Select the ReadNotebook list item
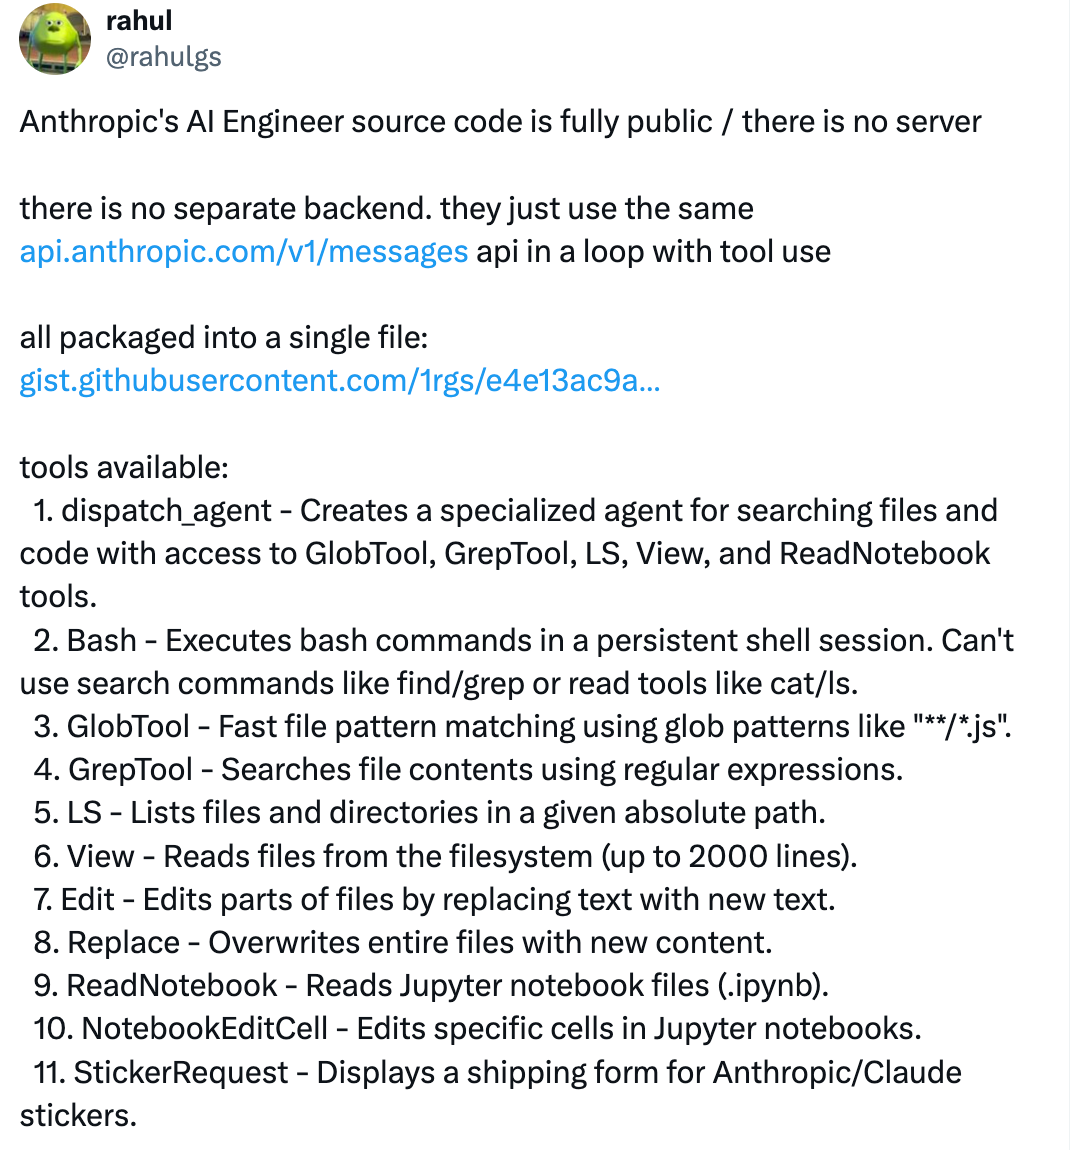This screenshot has height=1150, width=1072. (x=430, y=986)
